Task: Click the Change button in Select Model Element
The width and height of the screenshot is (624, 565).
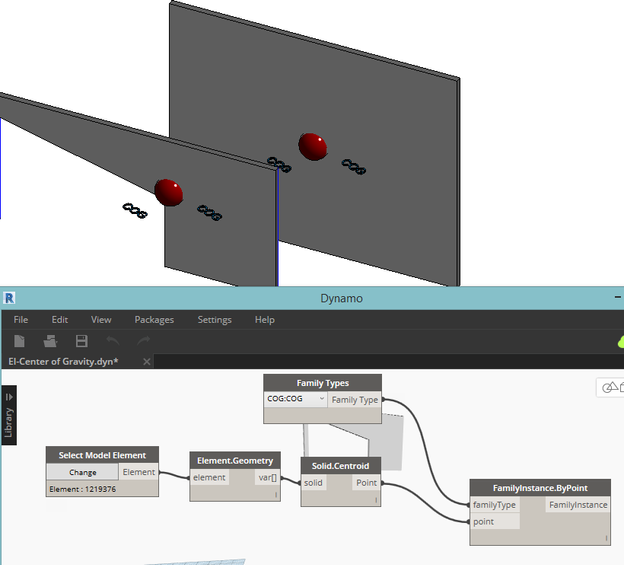Action: [82, 472]
